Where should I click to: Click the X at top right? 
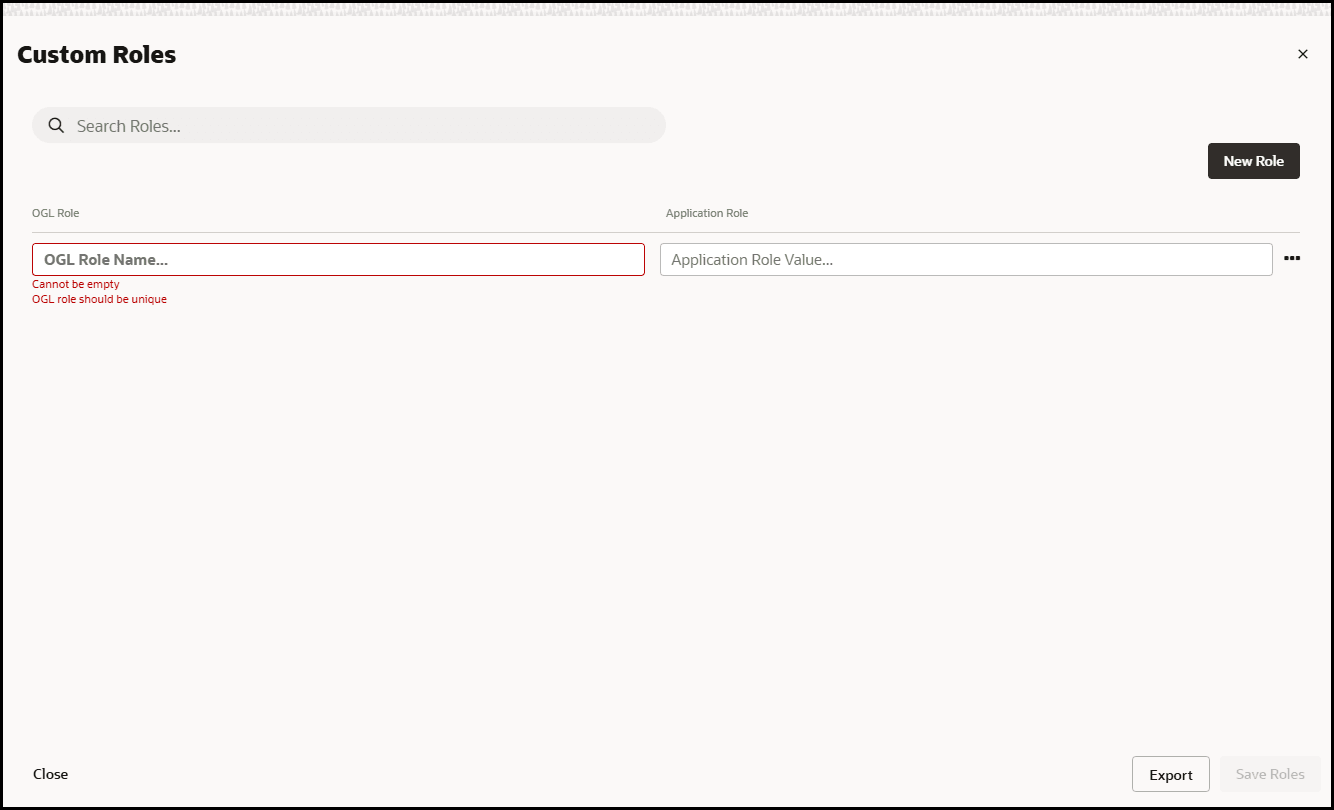point(1303,53)
